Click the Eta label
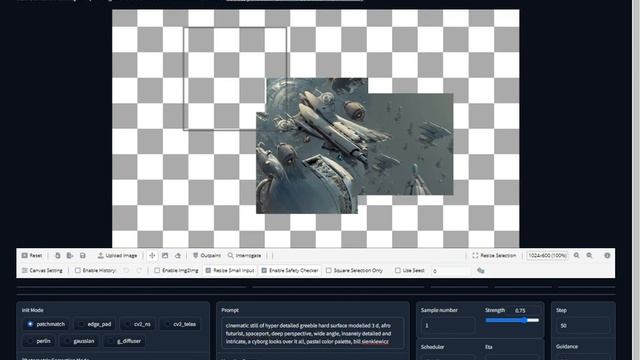This screenshot has height=360, width=640. click(x=489, y=347)
